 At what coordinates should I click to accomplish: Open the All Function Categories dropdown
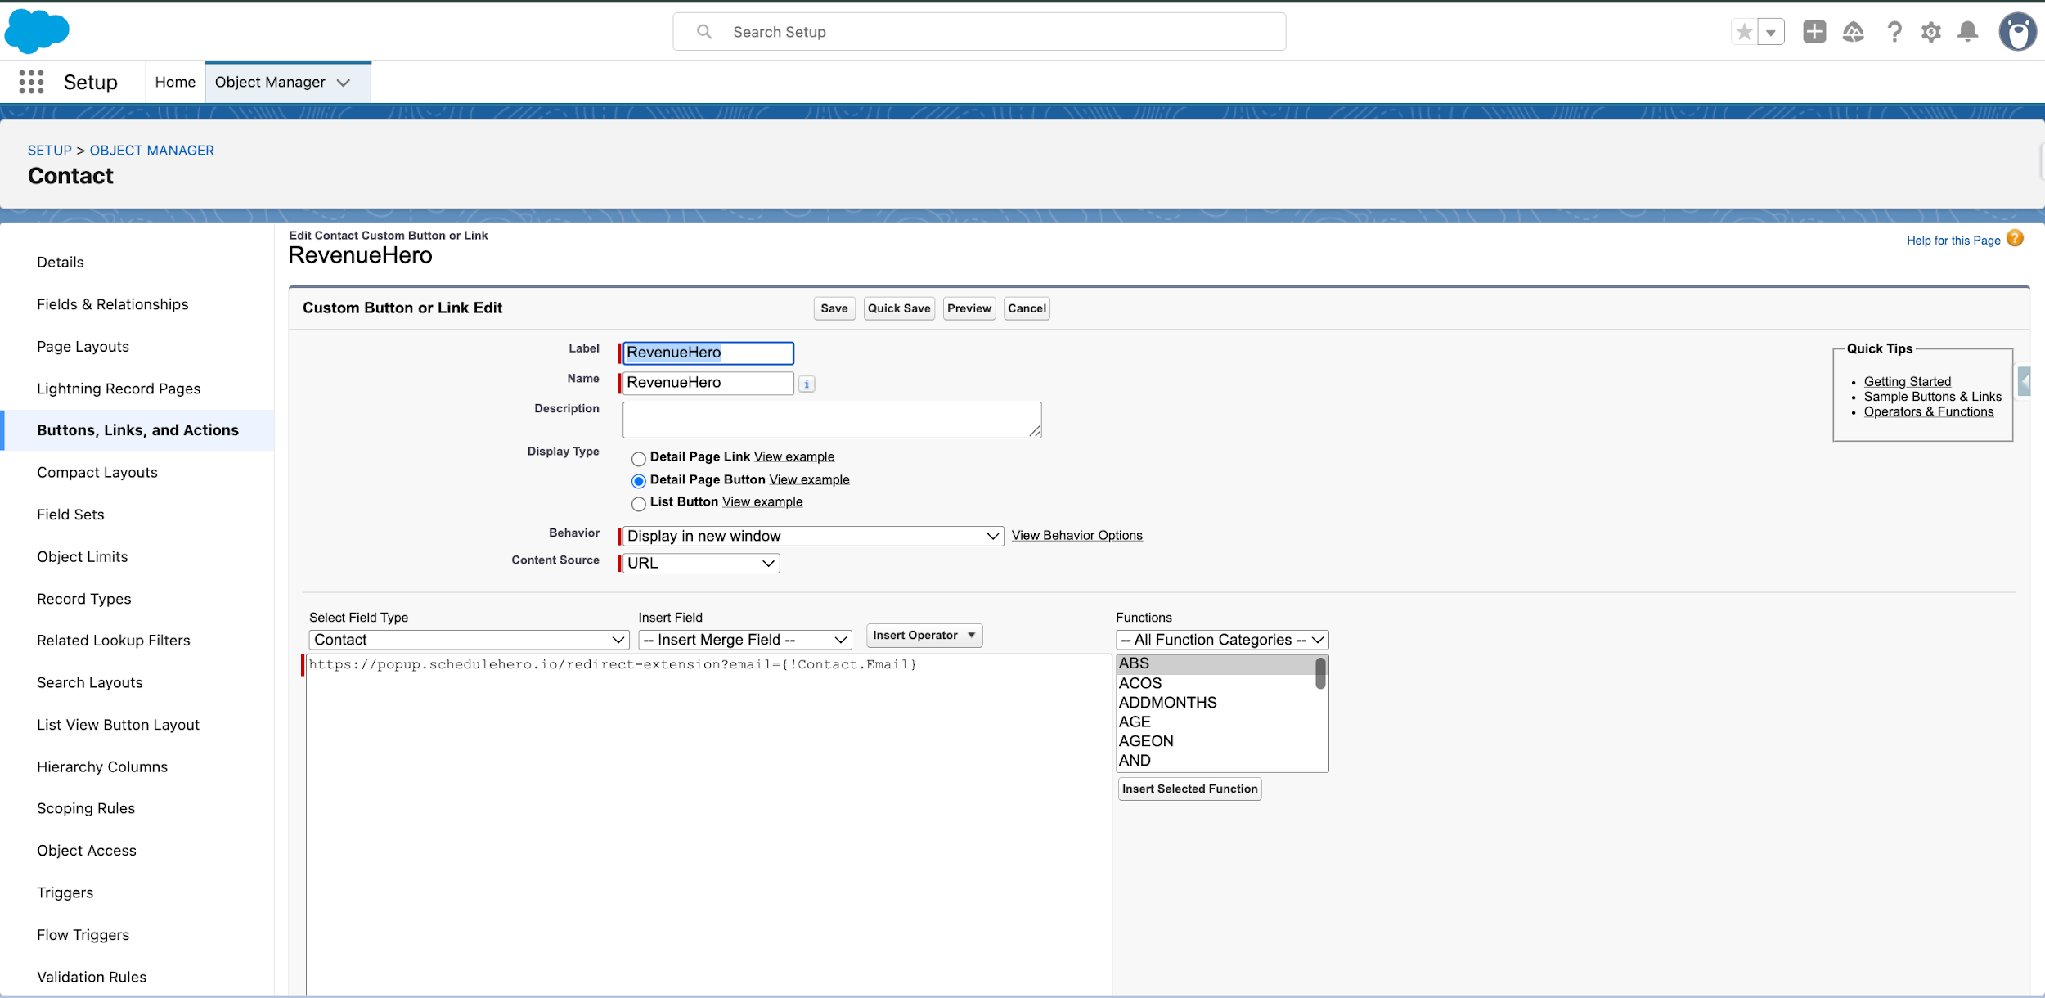tap(1222, 640)
